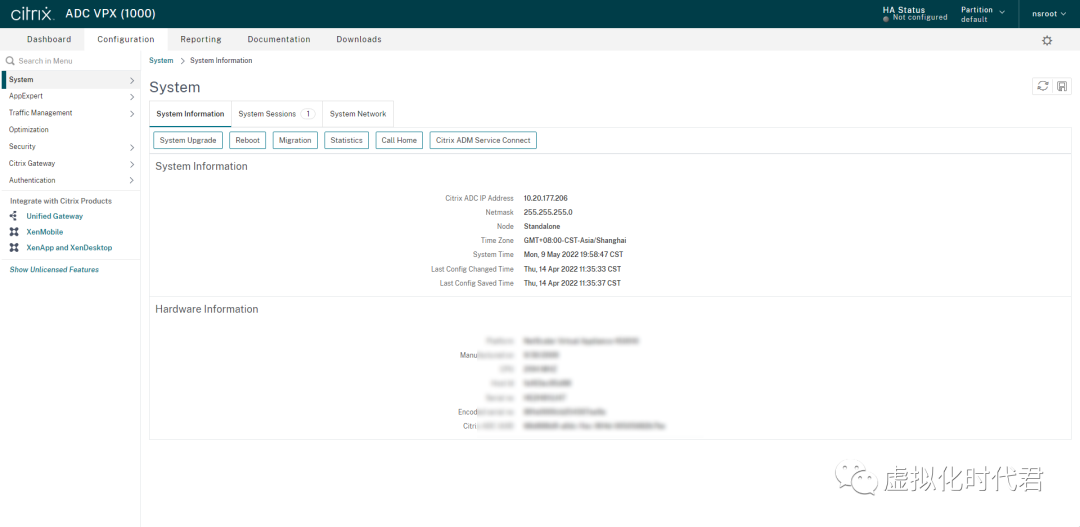
Task: Open the Unified Gateway link
Action: (x=54, y=216)
